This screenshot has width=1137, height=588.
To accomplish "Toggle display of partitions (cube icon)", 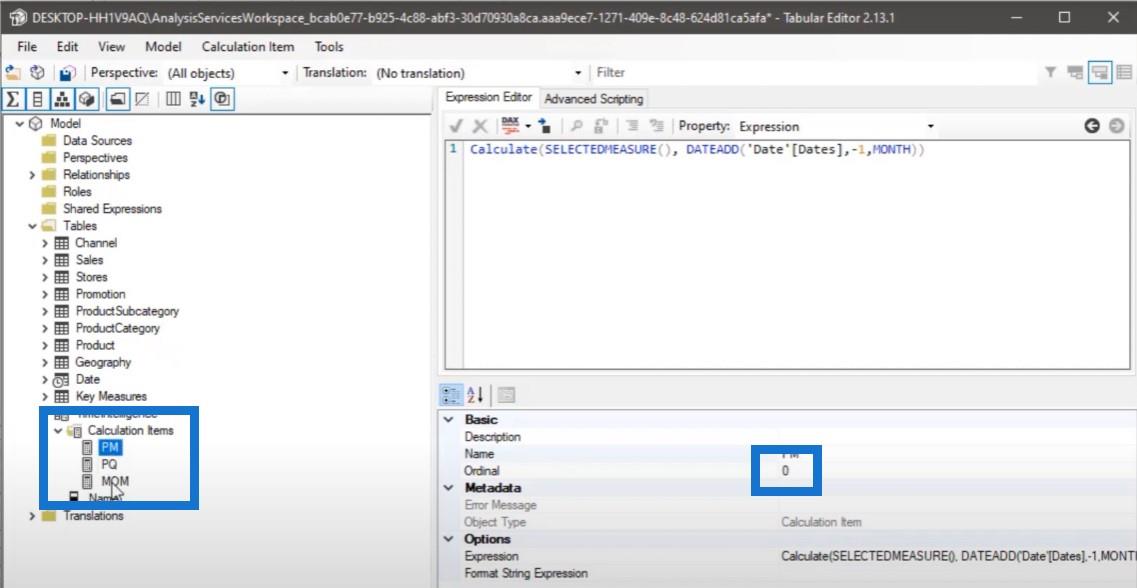I will 88,99.
